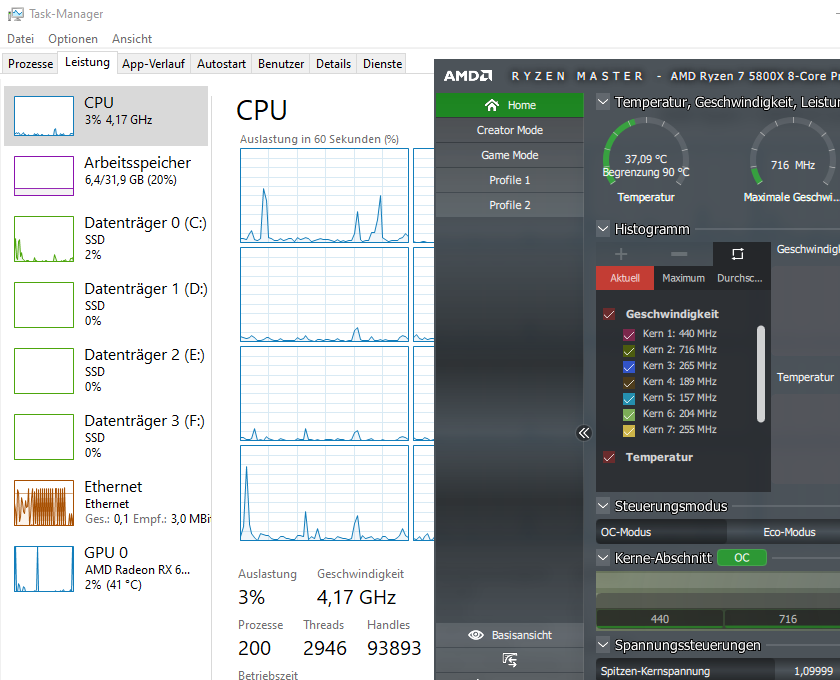Collapse the Histogramm section

coord(603,229)
